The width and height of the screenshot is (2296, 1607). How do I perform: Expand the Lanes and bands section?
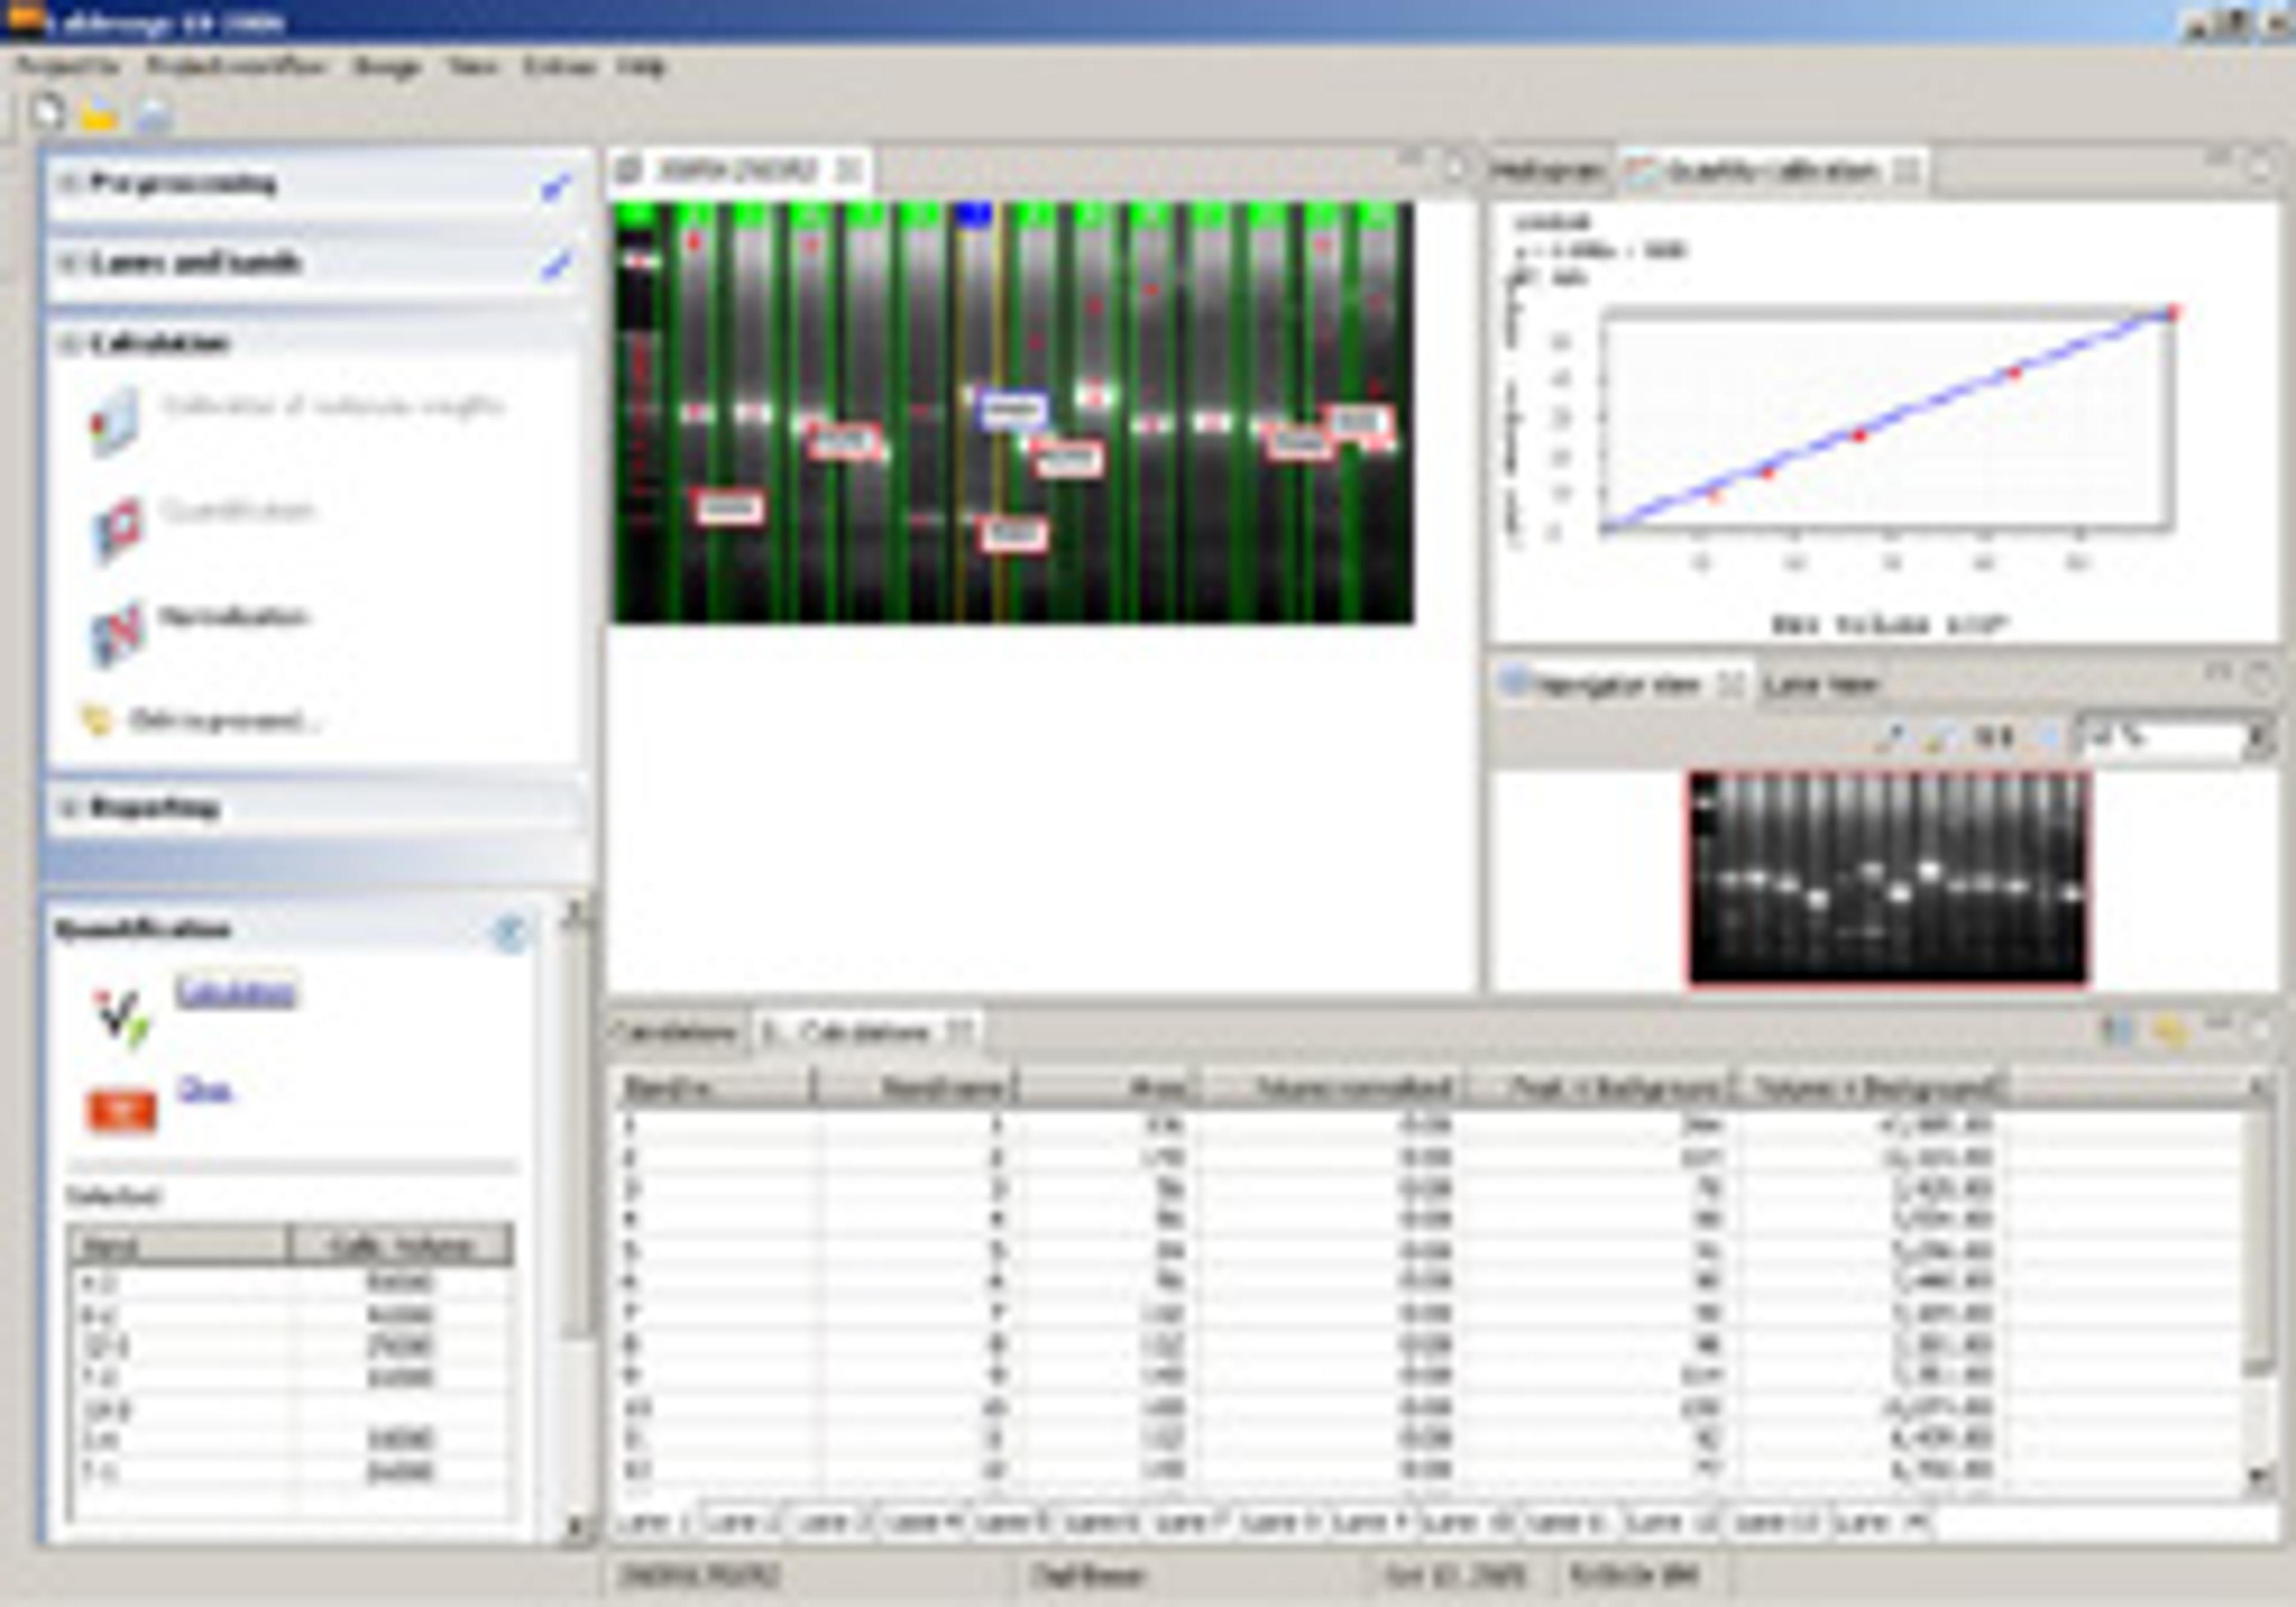click(x=68, y=263)
